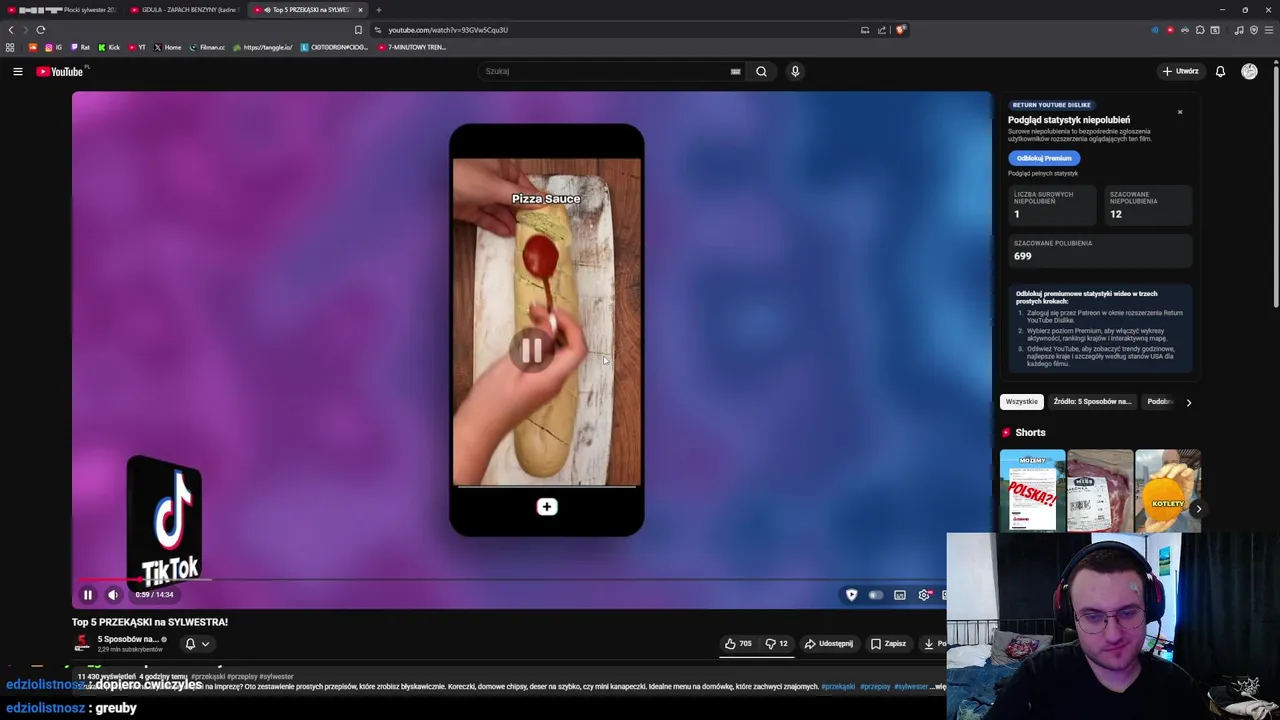Image resolution: width=1280 pixels, height=720 pixels.
Task: Click the music note toolbar icon
Action: point(1239,30)
